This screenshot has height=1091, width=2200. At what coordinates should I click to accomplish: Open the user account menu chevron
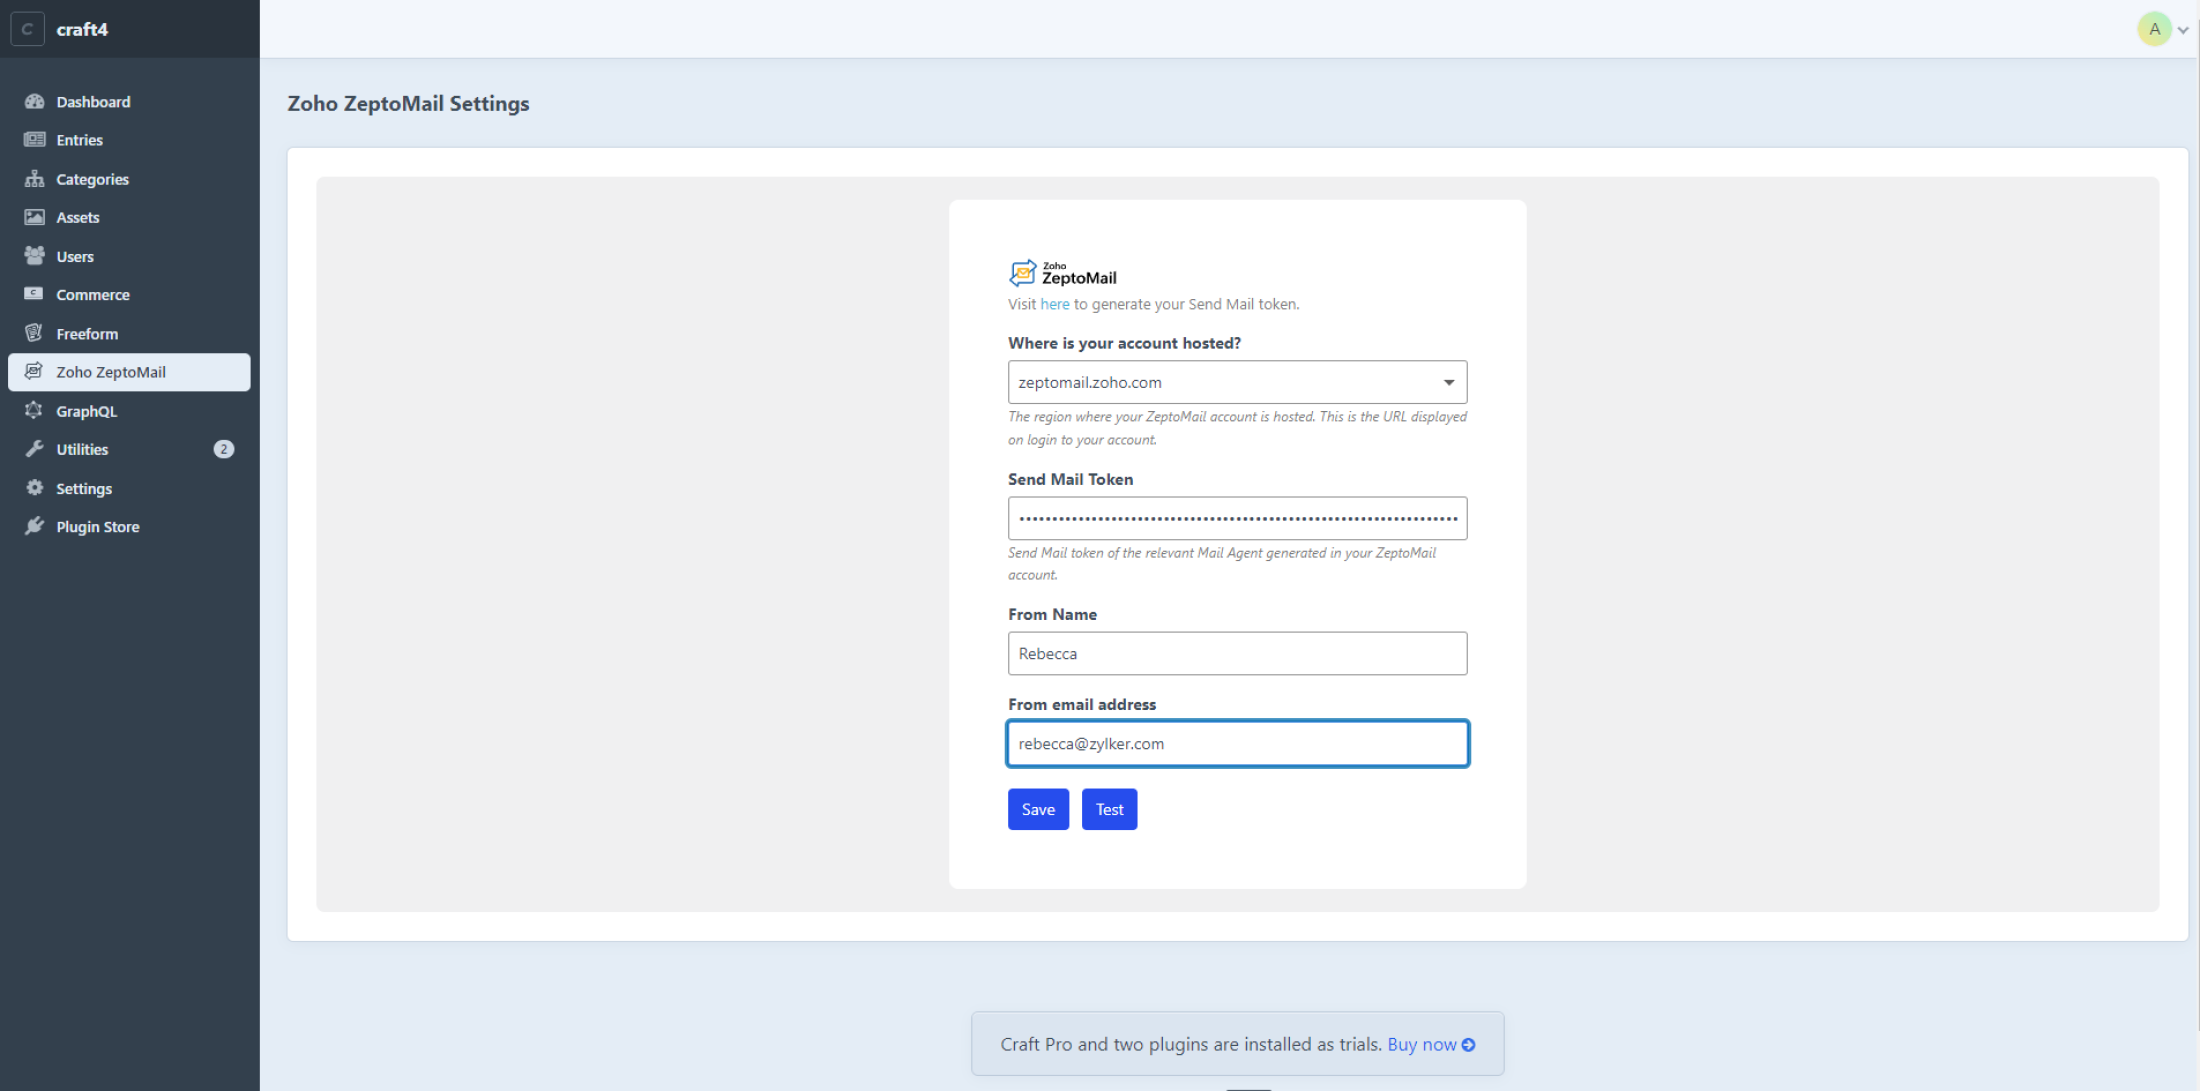[x=2183, y=30]
